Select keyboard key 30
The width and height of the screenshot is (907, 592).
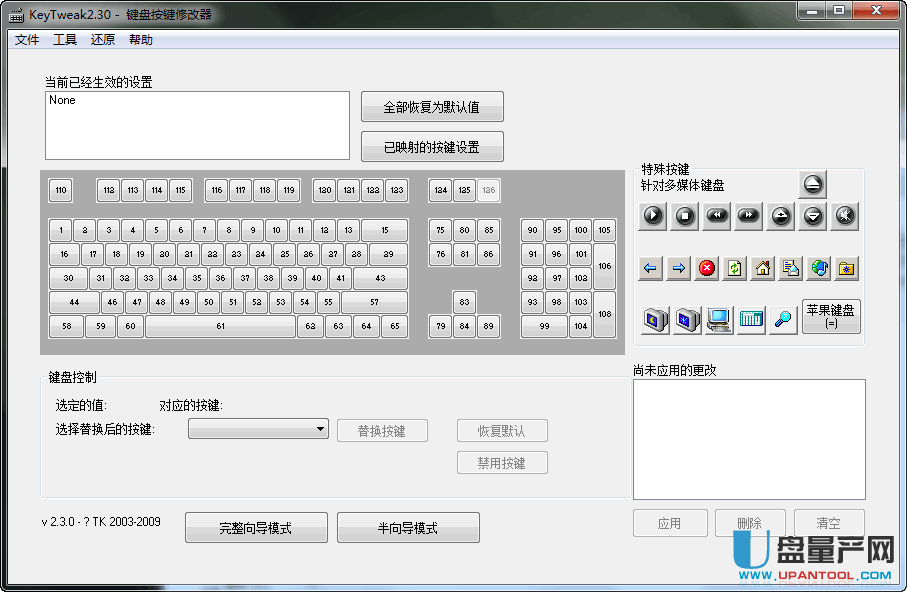68,278
